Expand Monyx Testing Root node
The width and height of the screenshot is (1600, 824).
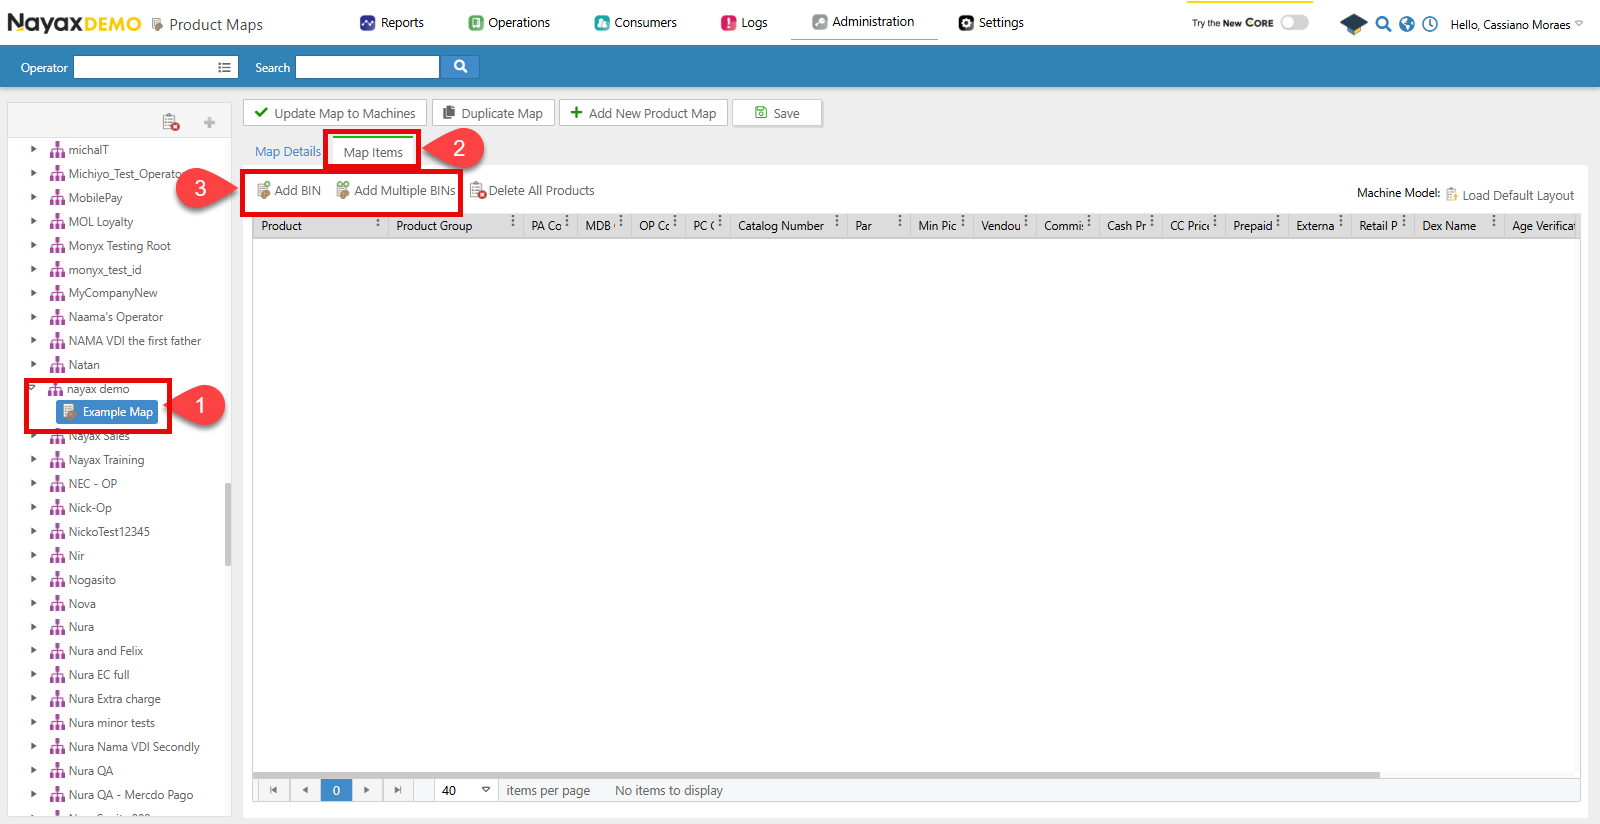pyautogui.click(x=34, y=245)
